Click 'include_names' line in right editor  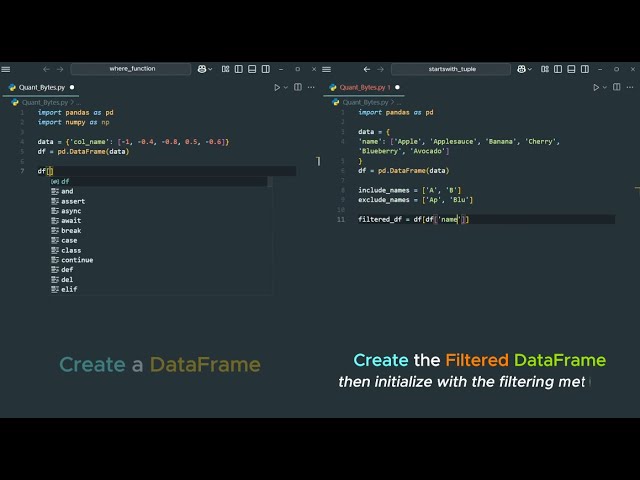(409, 190)
